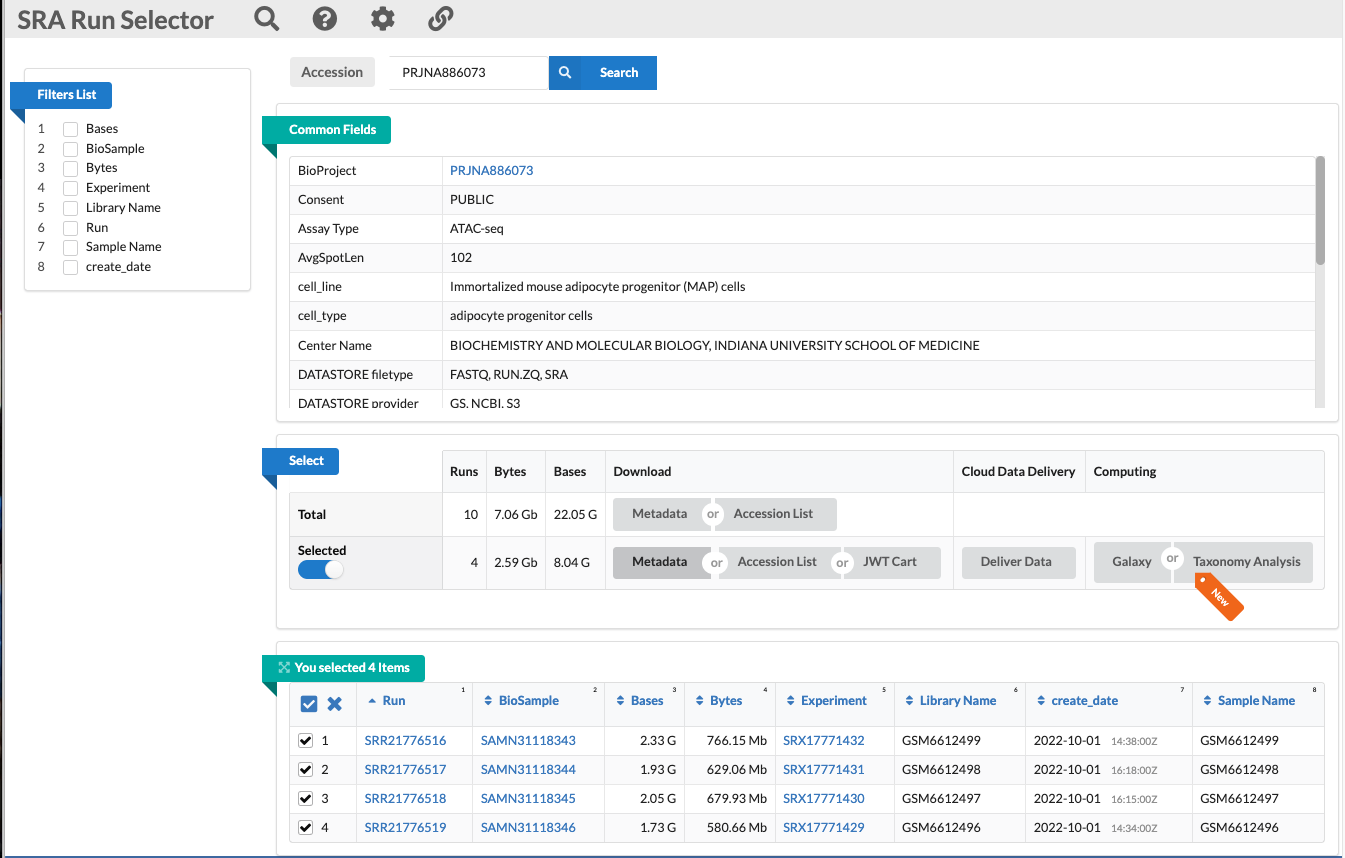Uncheck row 1 SRR21776516 checkbox
Screen dimensions: 1345x858
(x=306, y=741)
